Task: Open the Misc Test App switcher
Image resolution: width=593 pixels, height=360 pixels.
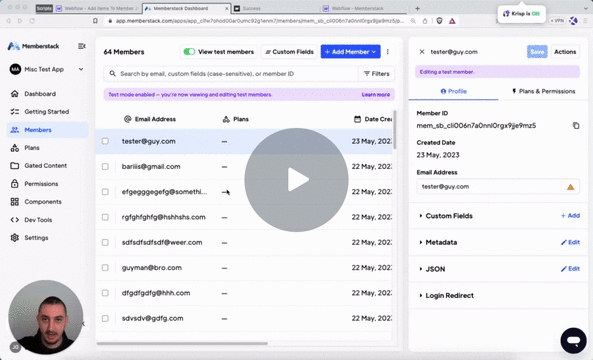Action: pos(47,69)
